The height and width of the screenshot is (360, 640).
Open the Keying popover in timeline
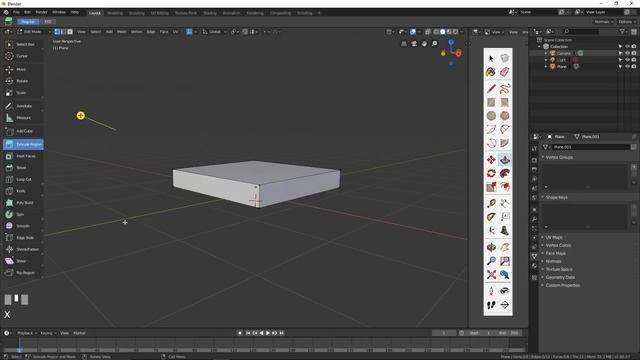click(48, 333)
